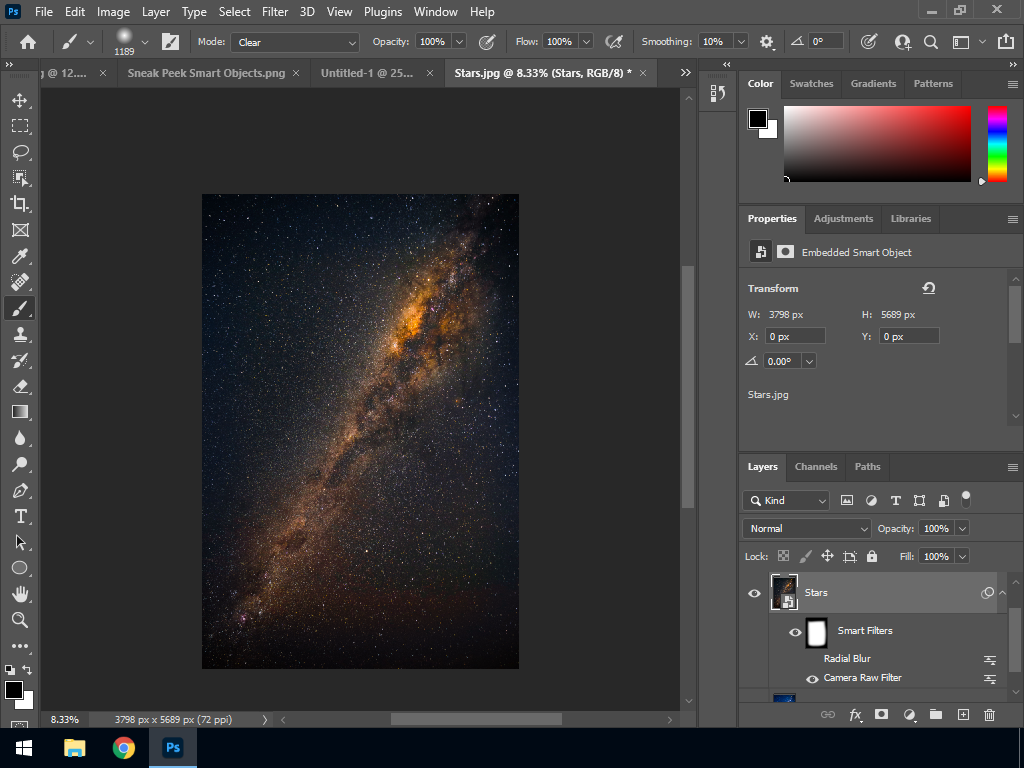Select the Crop tool

pyautogui.click(x=20, y=204)
